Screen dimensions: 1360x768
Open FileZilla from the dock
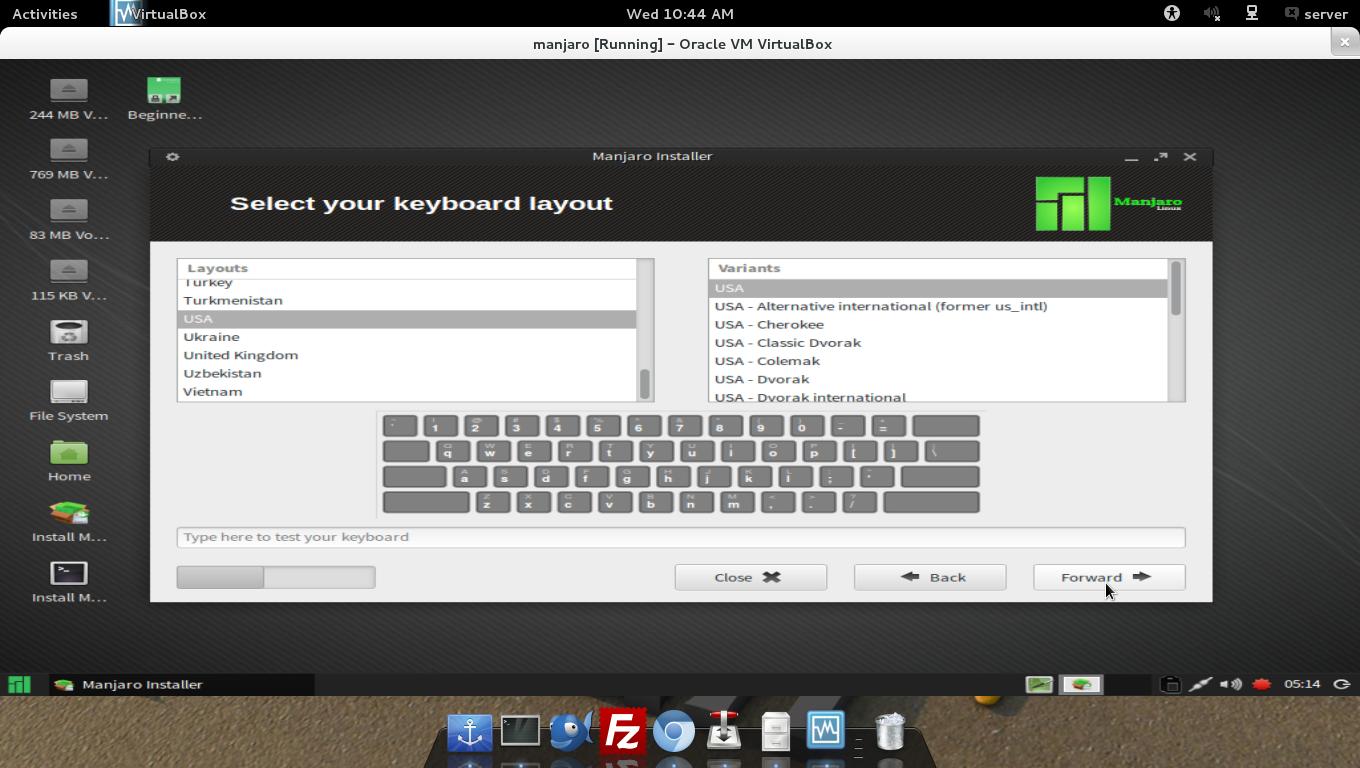pyautogui.click(x=622, y=732)
